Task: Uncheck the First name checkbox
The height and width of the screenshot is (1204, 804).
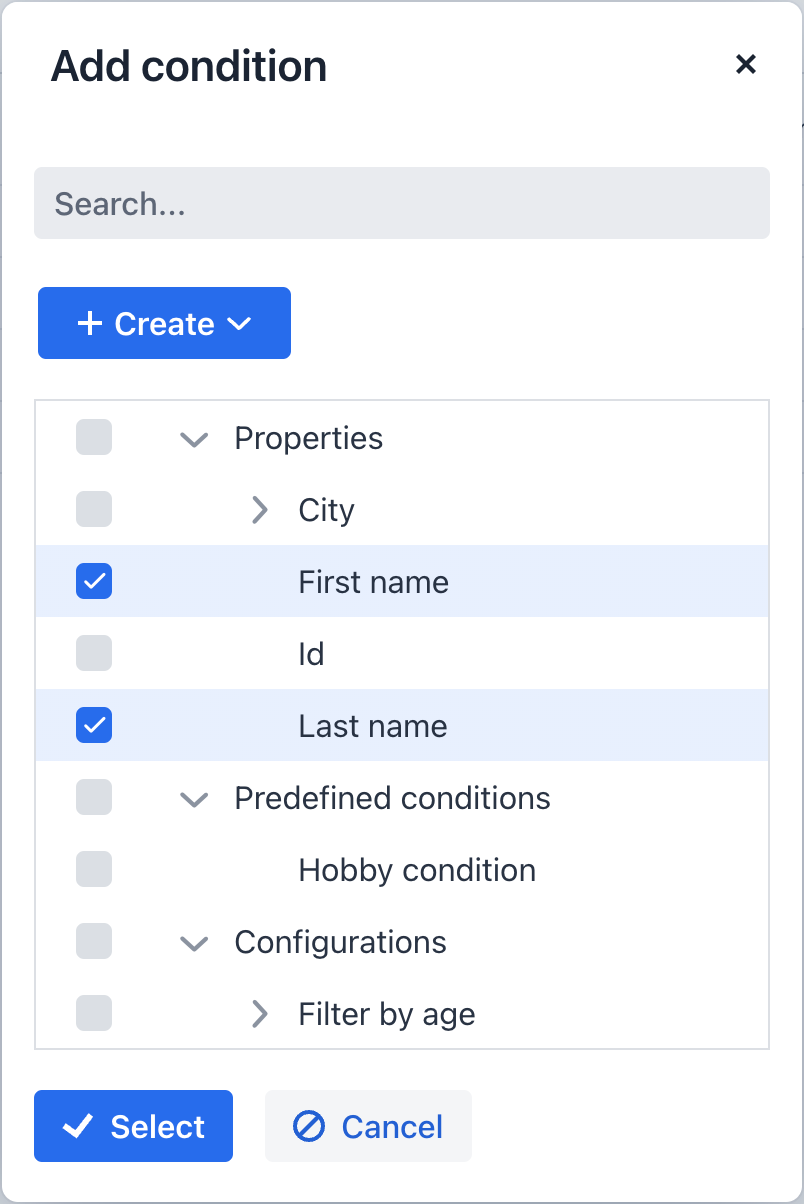Action: (x=93, y=581)
